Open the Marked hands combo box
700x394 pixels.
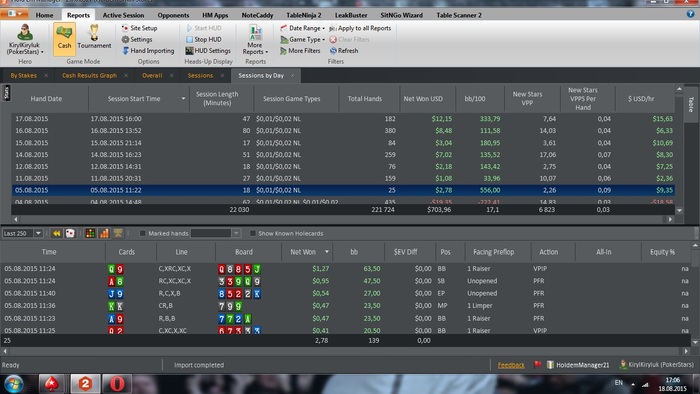216,233
